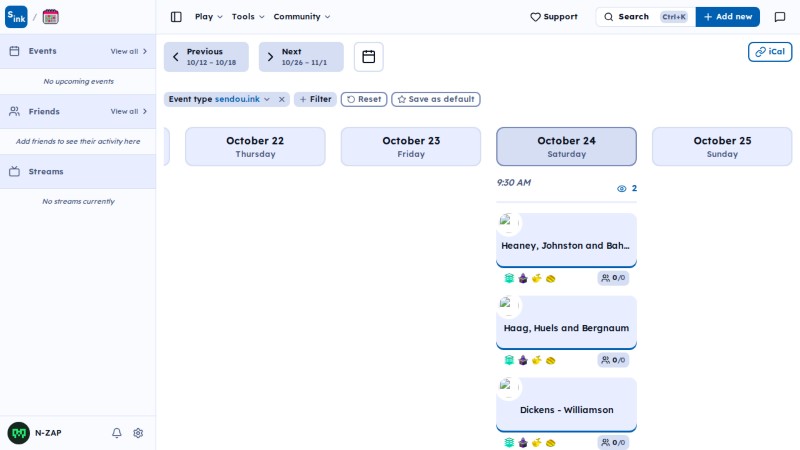This screenshot has height=450, width=800.
Task: Click Rainmaker icon under Heaney event
Action: point(537,278)
